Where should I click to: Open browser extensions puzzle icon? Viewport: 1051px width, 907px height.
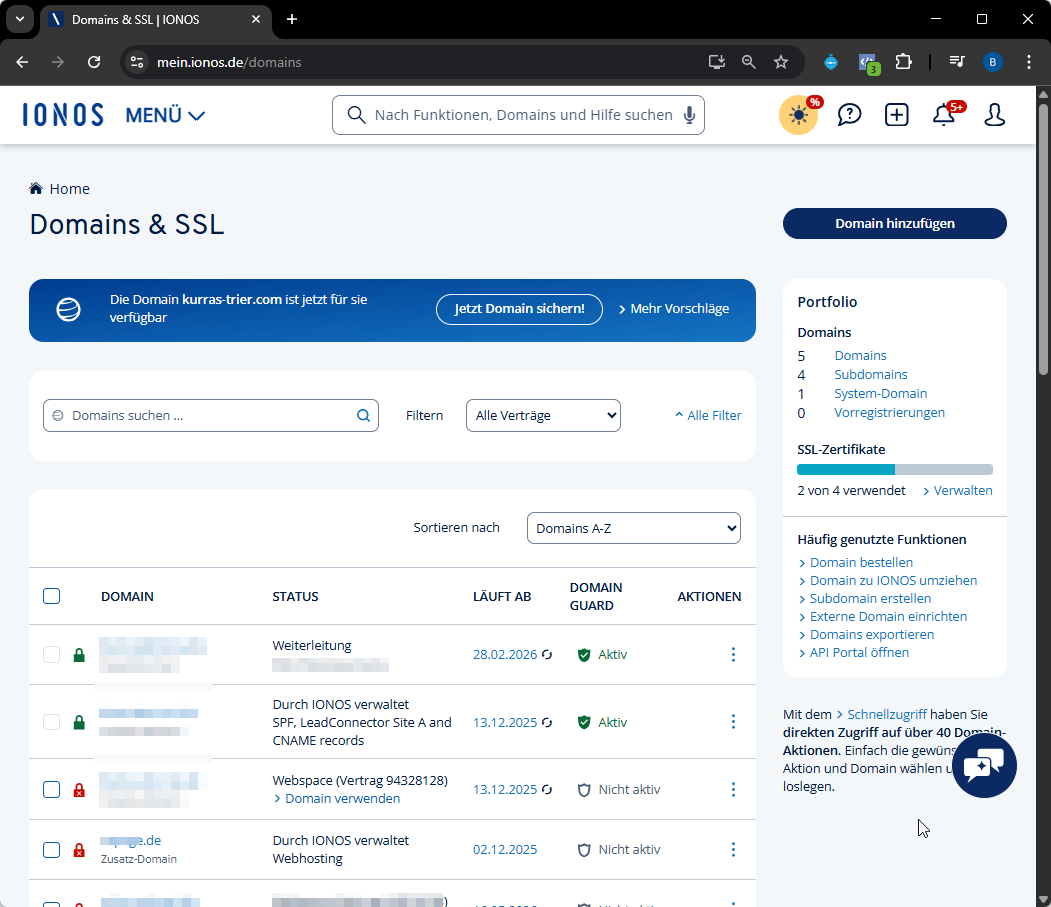[904, 62]
